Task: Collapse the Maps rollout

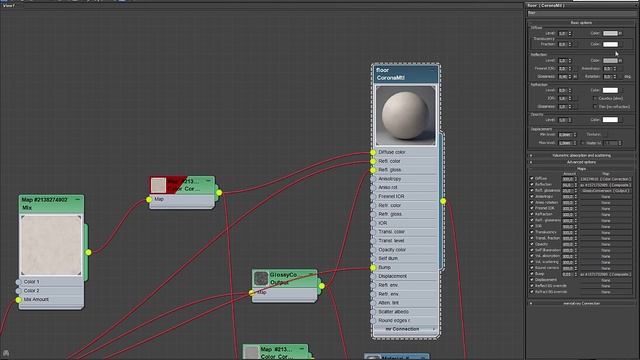Action: (581, 169)
